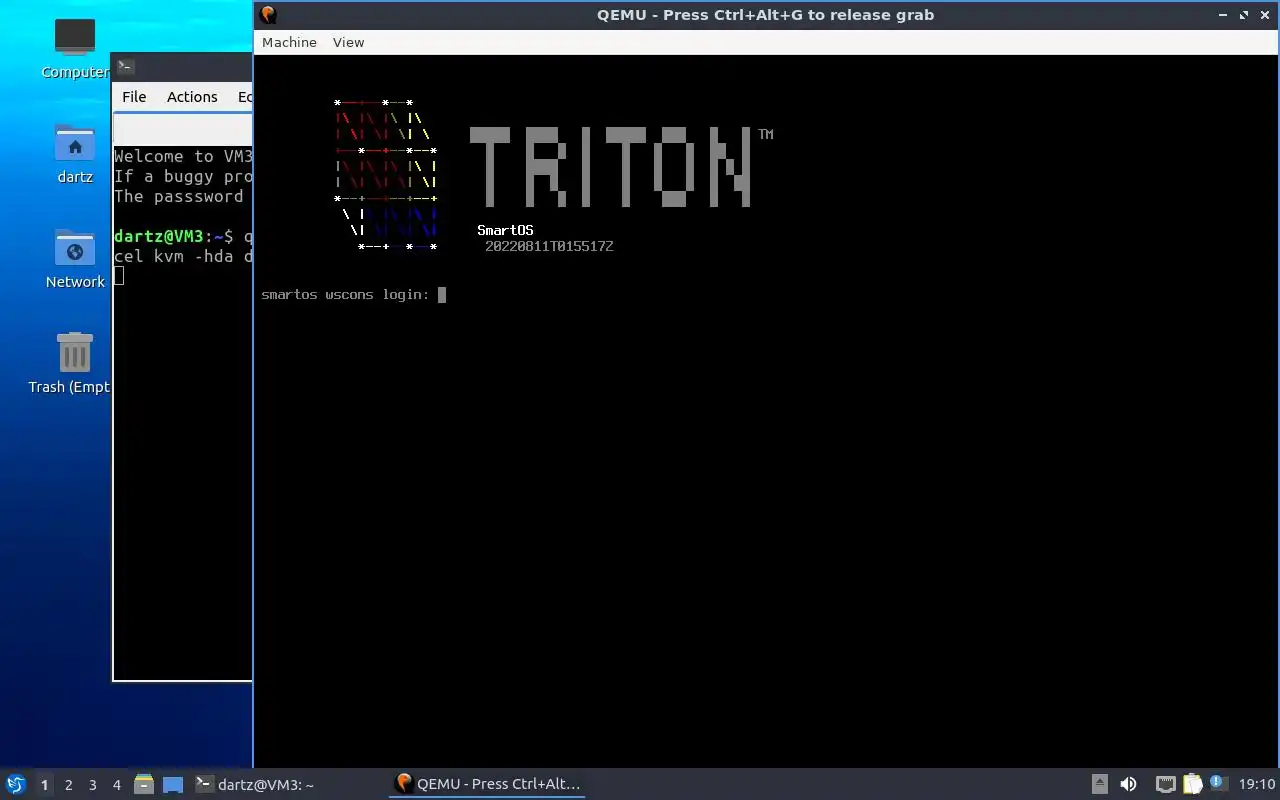Switch to workspace 4
1280x800 pixels.
coord(117,785)
